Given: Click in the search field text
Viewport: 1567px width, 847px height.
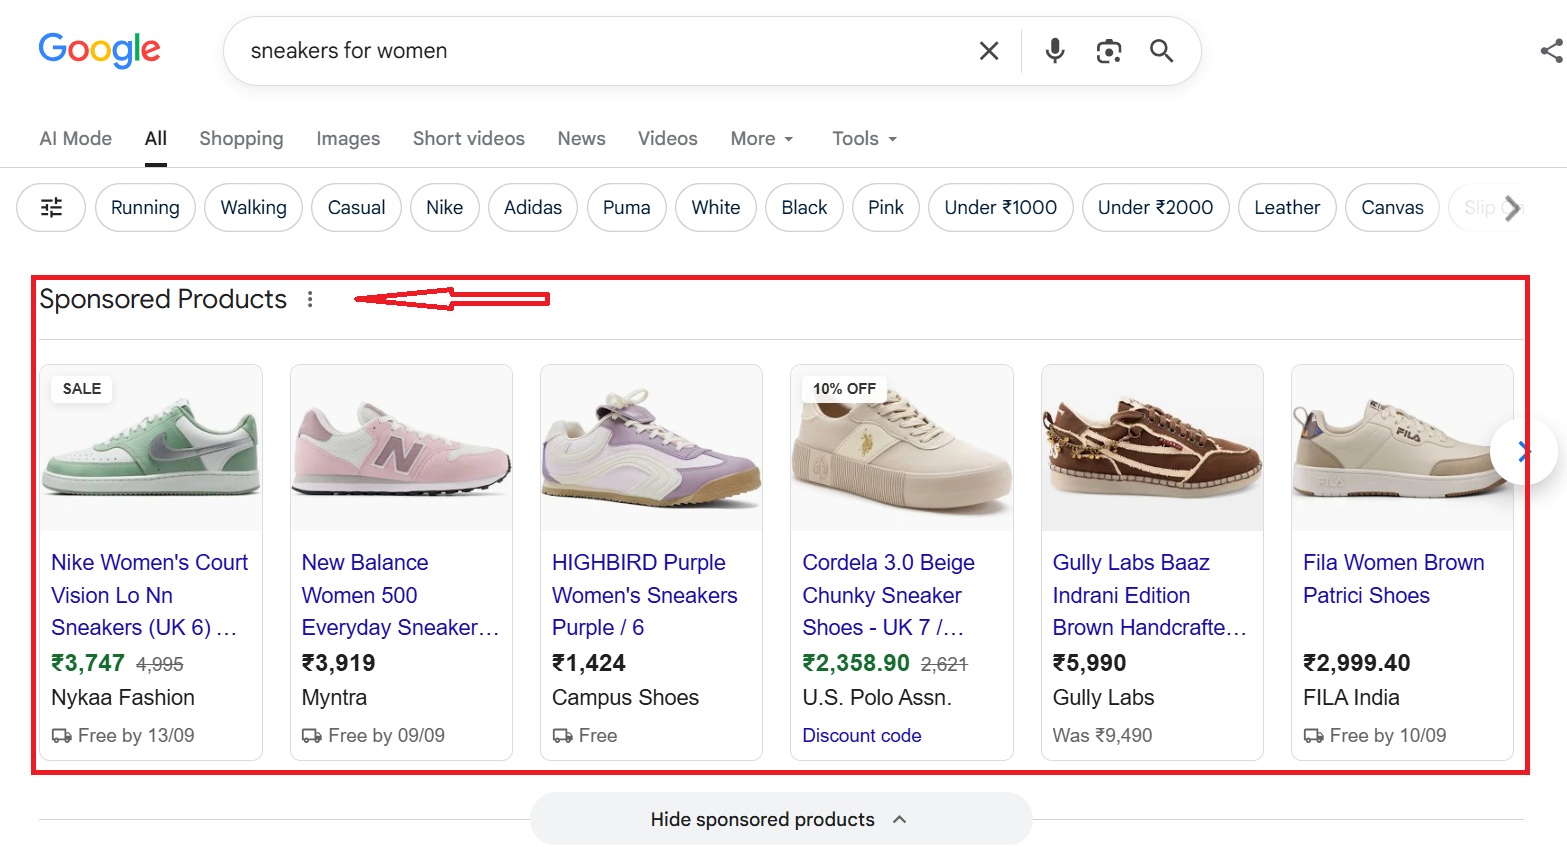Looking at the screenshot, I should [349, 51].
